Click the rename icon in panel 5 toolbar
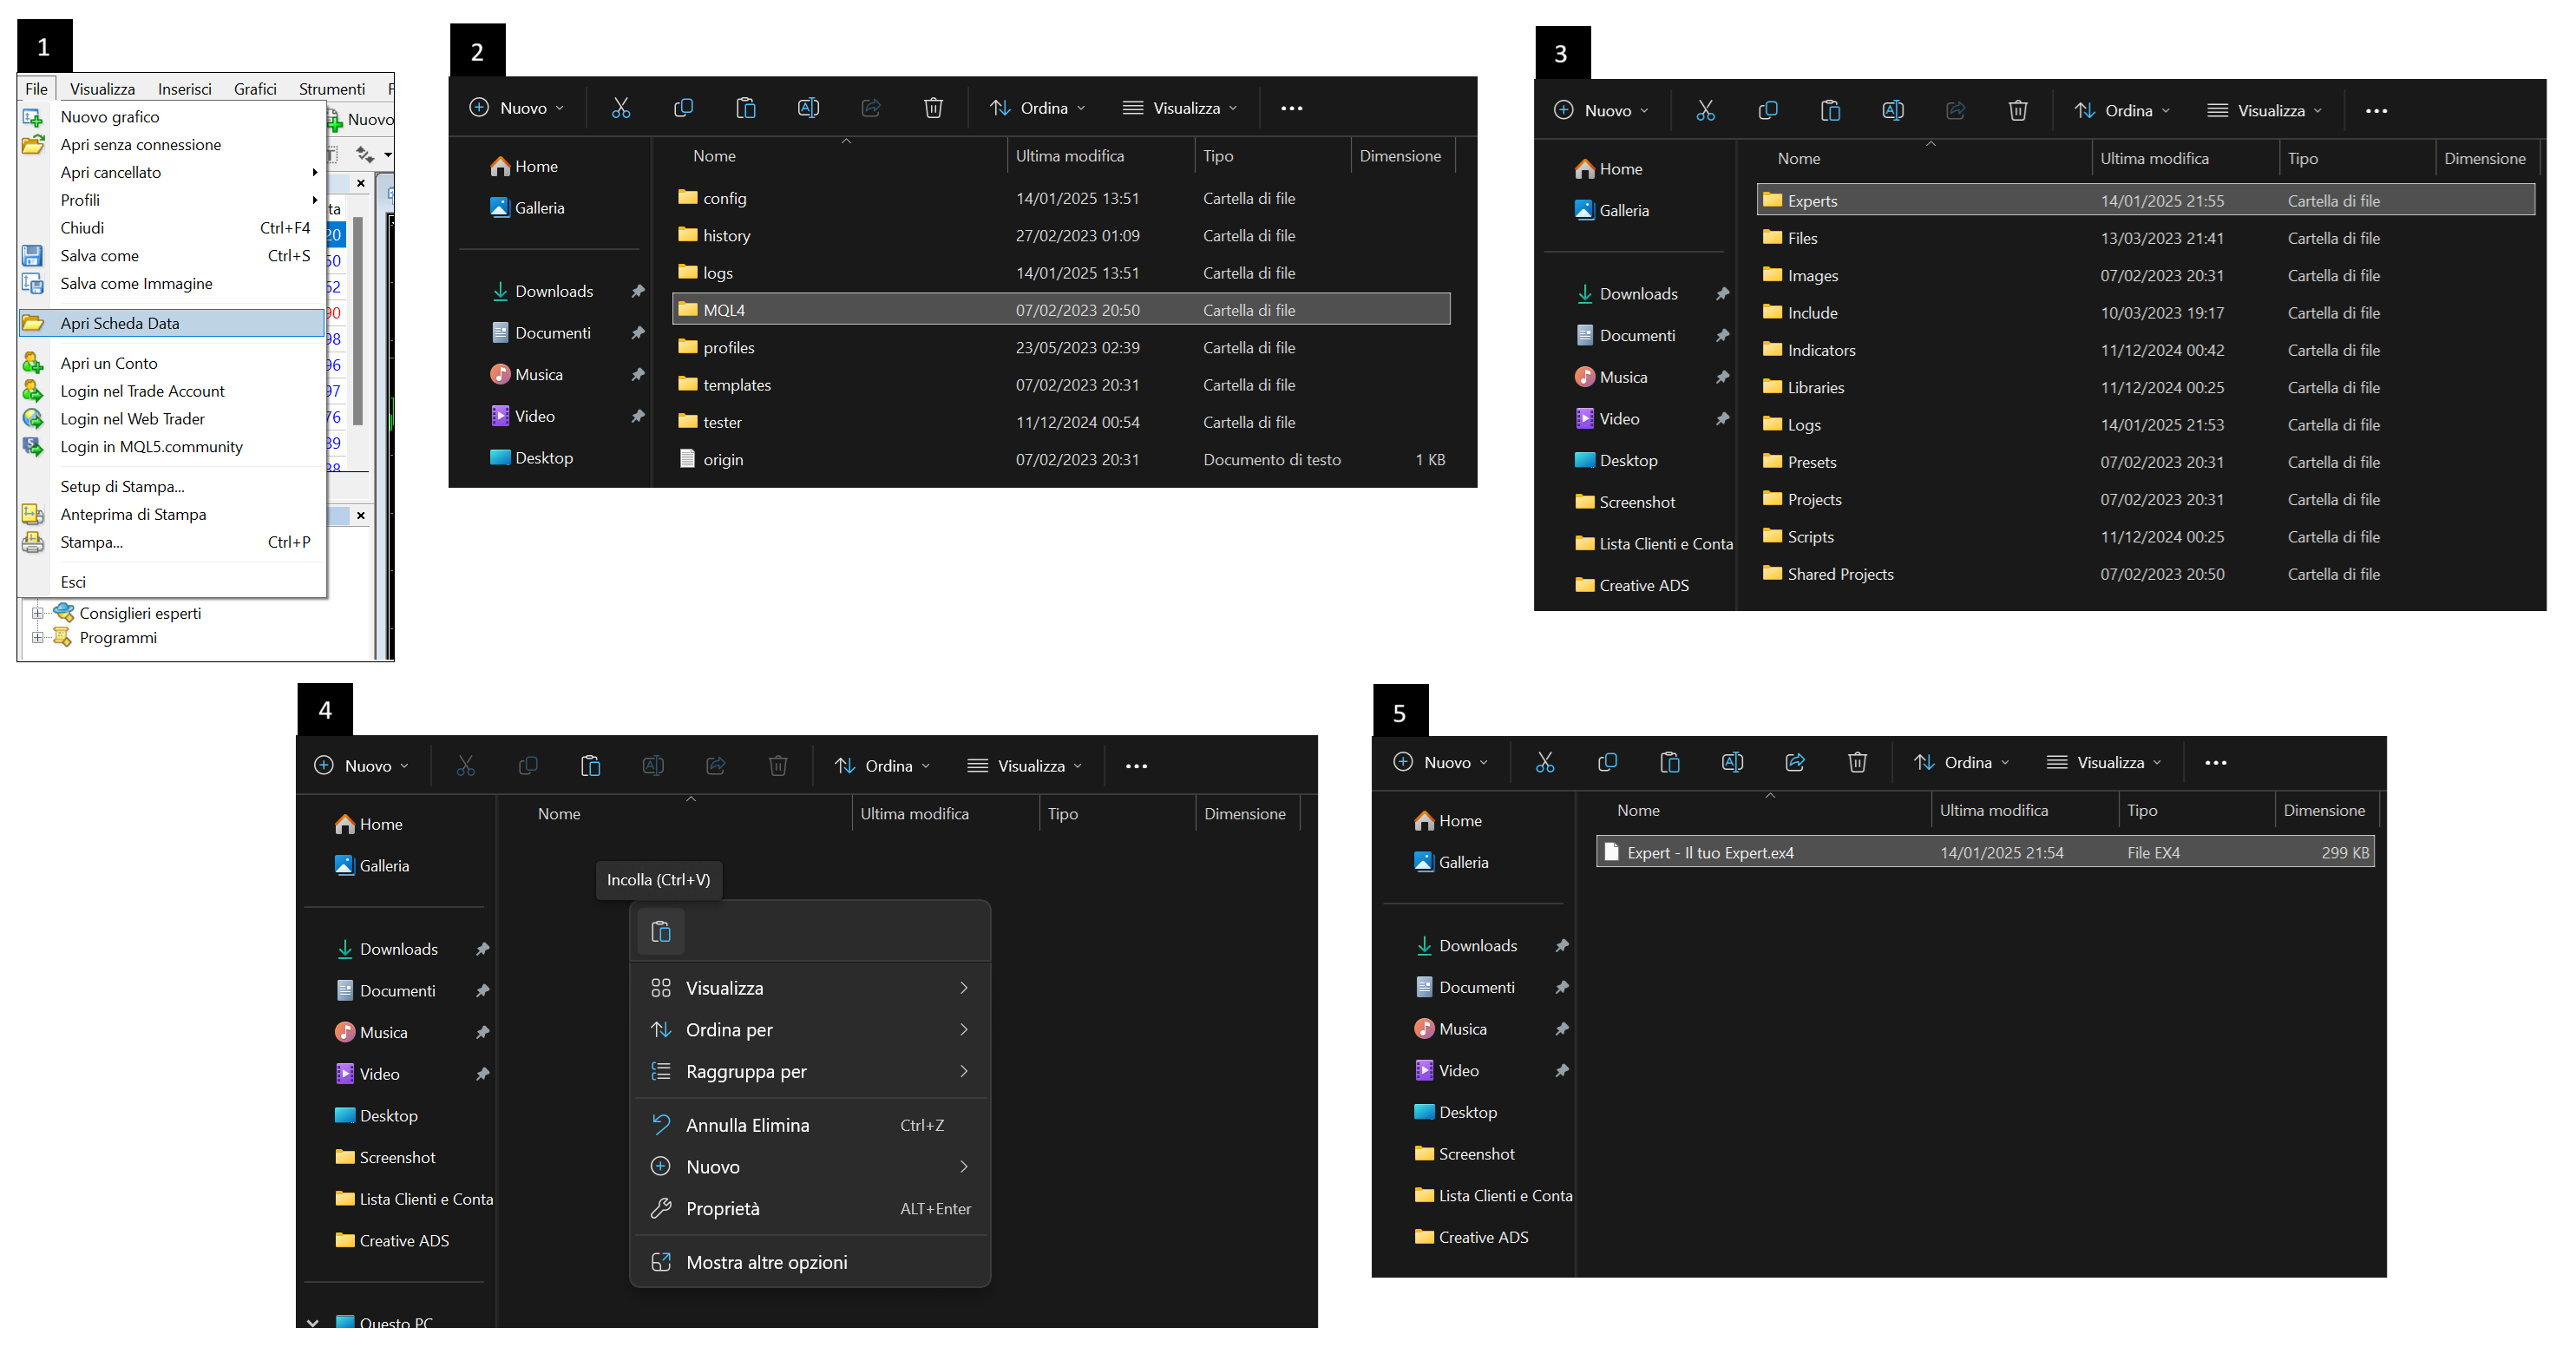Viewport: 2576px width, 1354px height. [x=1732, y=763]
